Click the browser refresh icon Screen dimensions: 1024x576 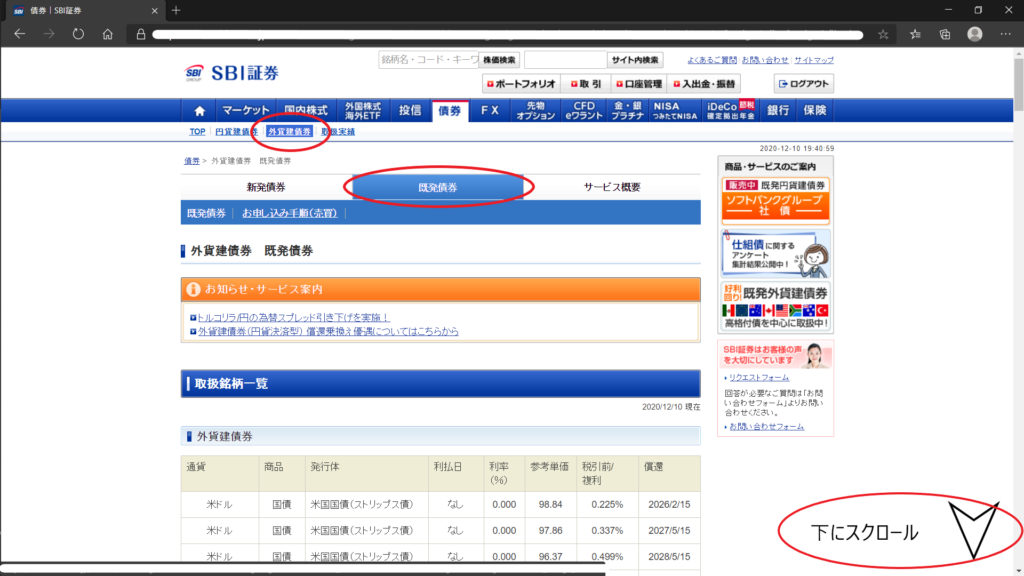coord(78,34)
